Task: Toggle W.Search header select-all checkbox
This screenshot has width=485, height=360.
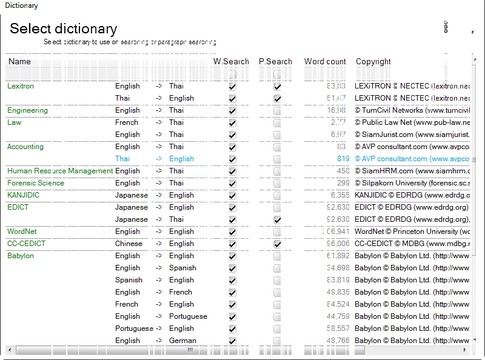Action: (x=232, y=74)
